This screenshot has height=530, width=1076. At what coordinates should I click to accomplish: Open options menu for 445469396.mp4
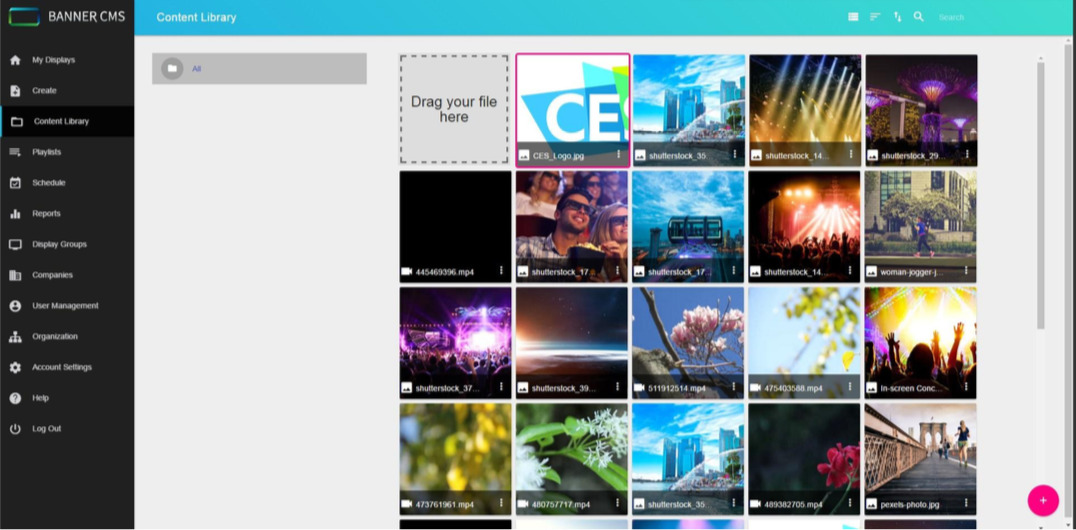pos(502,270)
